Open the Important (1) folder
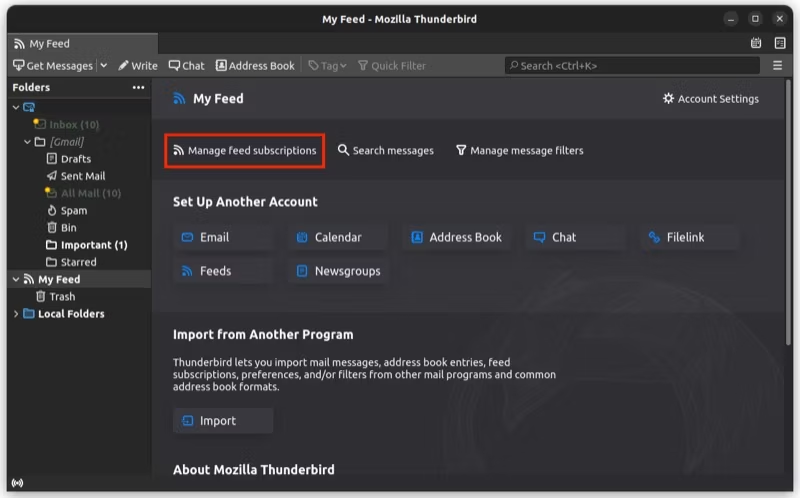The height and width of the screenshot is (498, 800). click(87, 245)
